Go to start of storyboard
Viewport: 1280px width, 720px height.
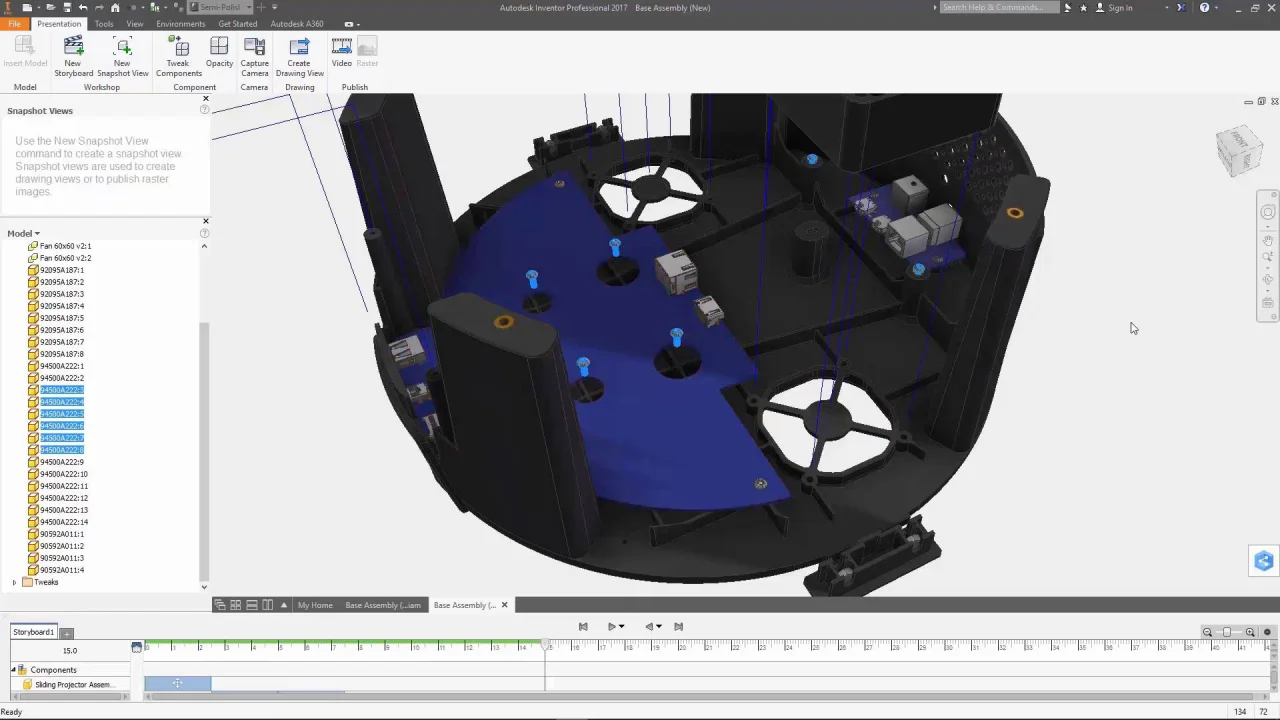point(583,627)
